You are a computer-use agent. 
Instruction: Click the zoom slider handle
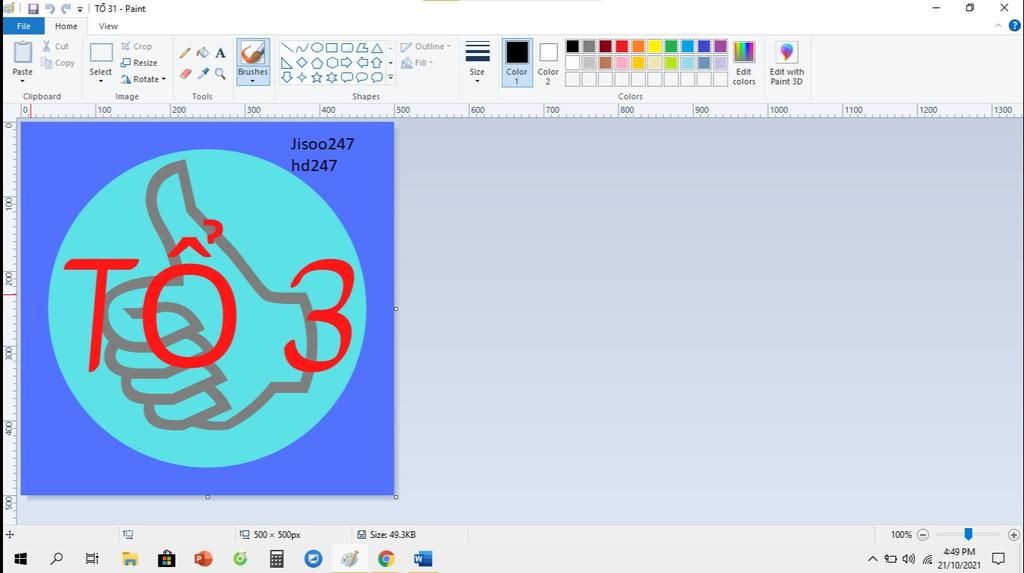tap(968, 534)
